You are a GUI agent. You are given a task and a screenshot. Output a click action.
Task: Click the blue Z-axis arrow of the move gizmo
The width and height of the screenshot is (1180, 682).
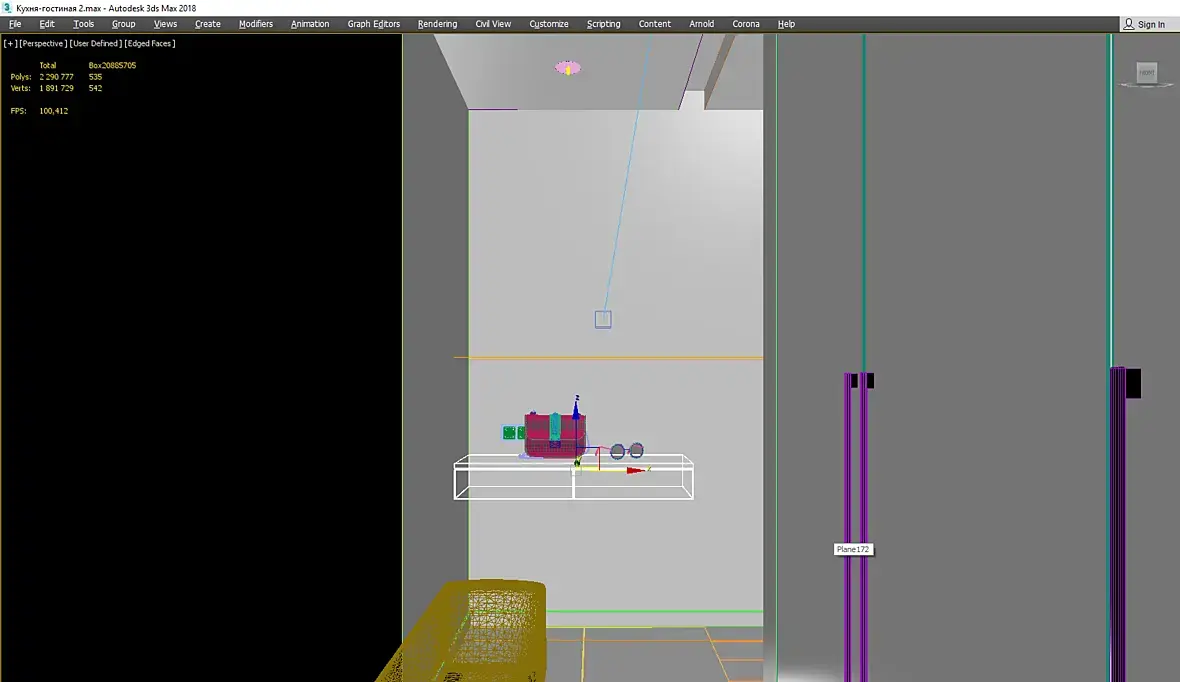pyautogui.click(x=576, y=409)
